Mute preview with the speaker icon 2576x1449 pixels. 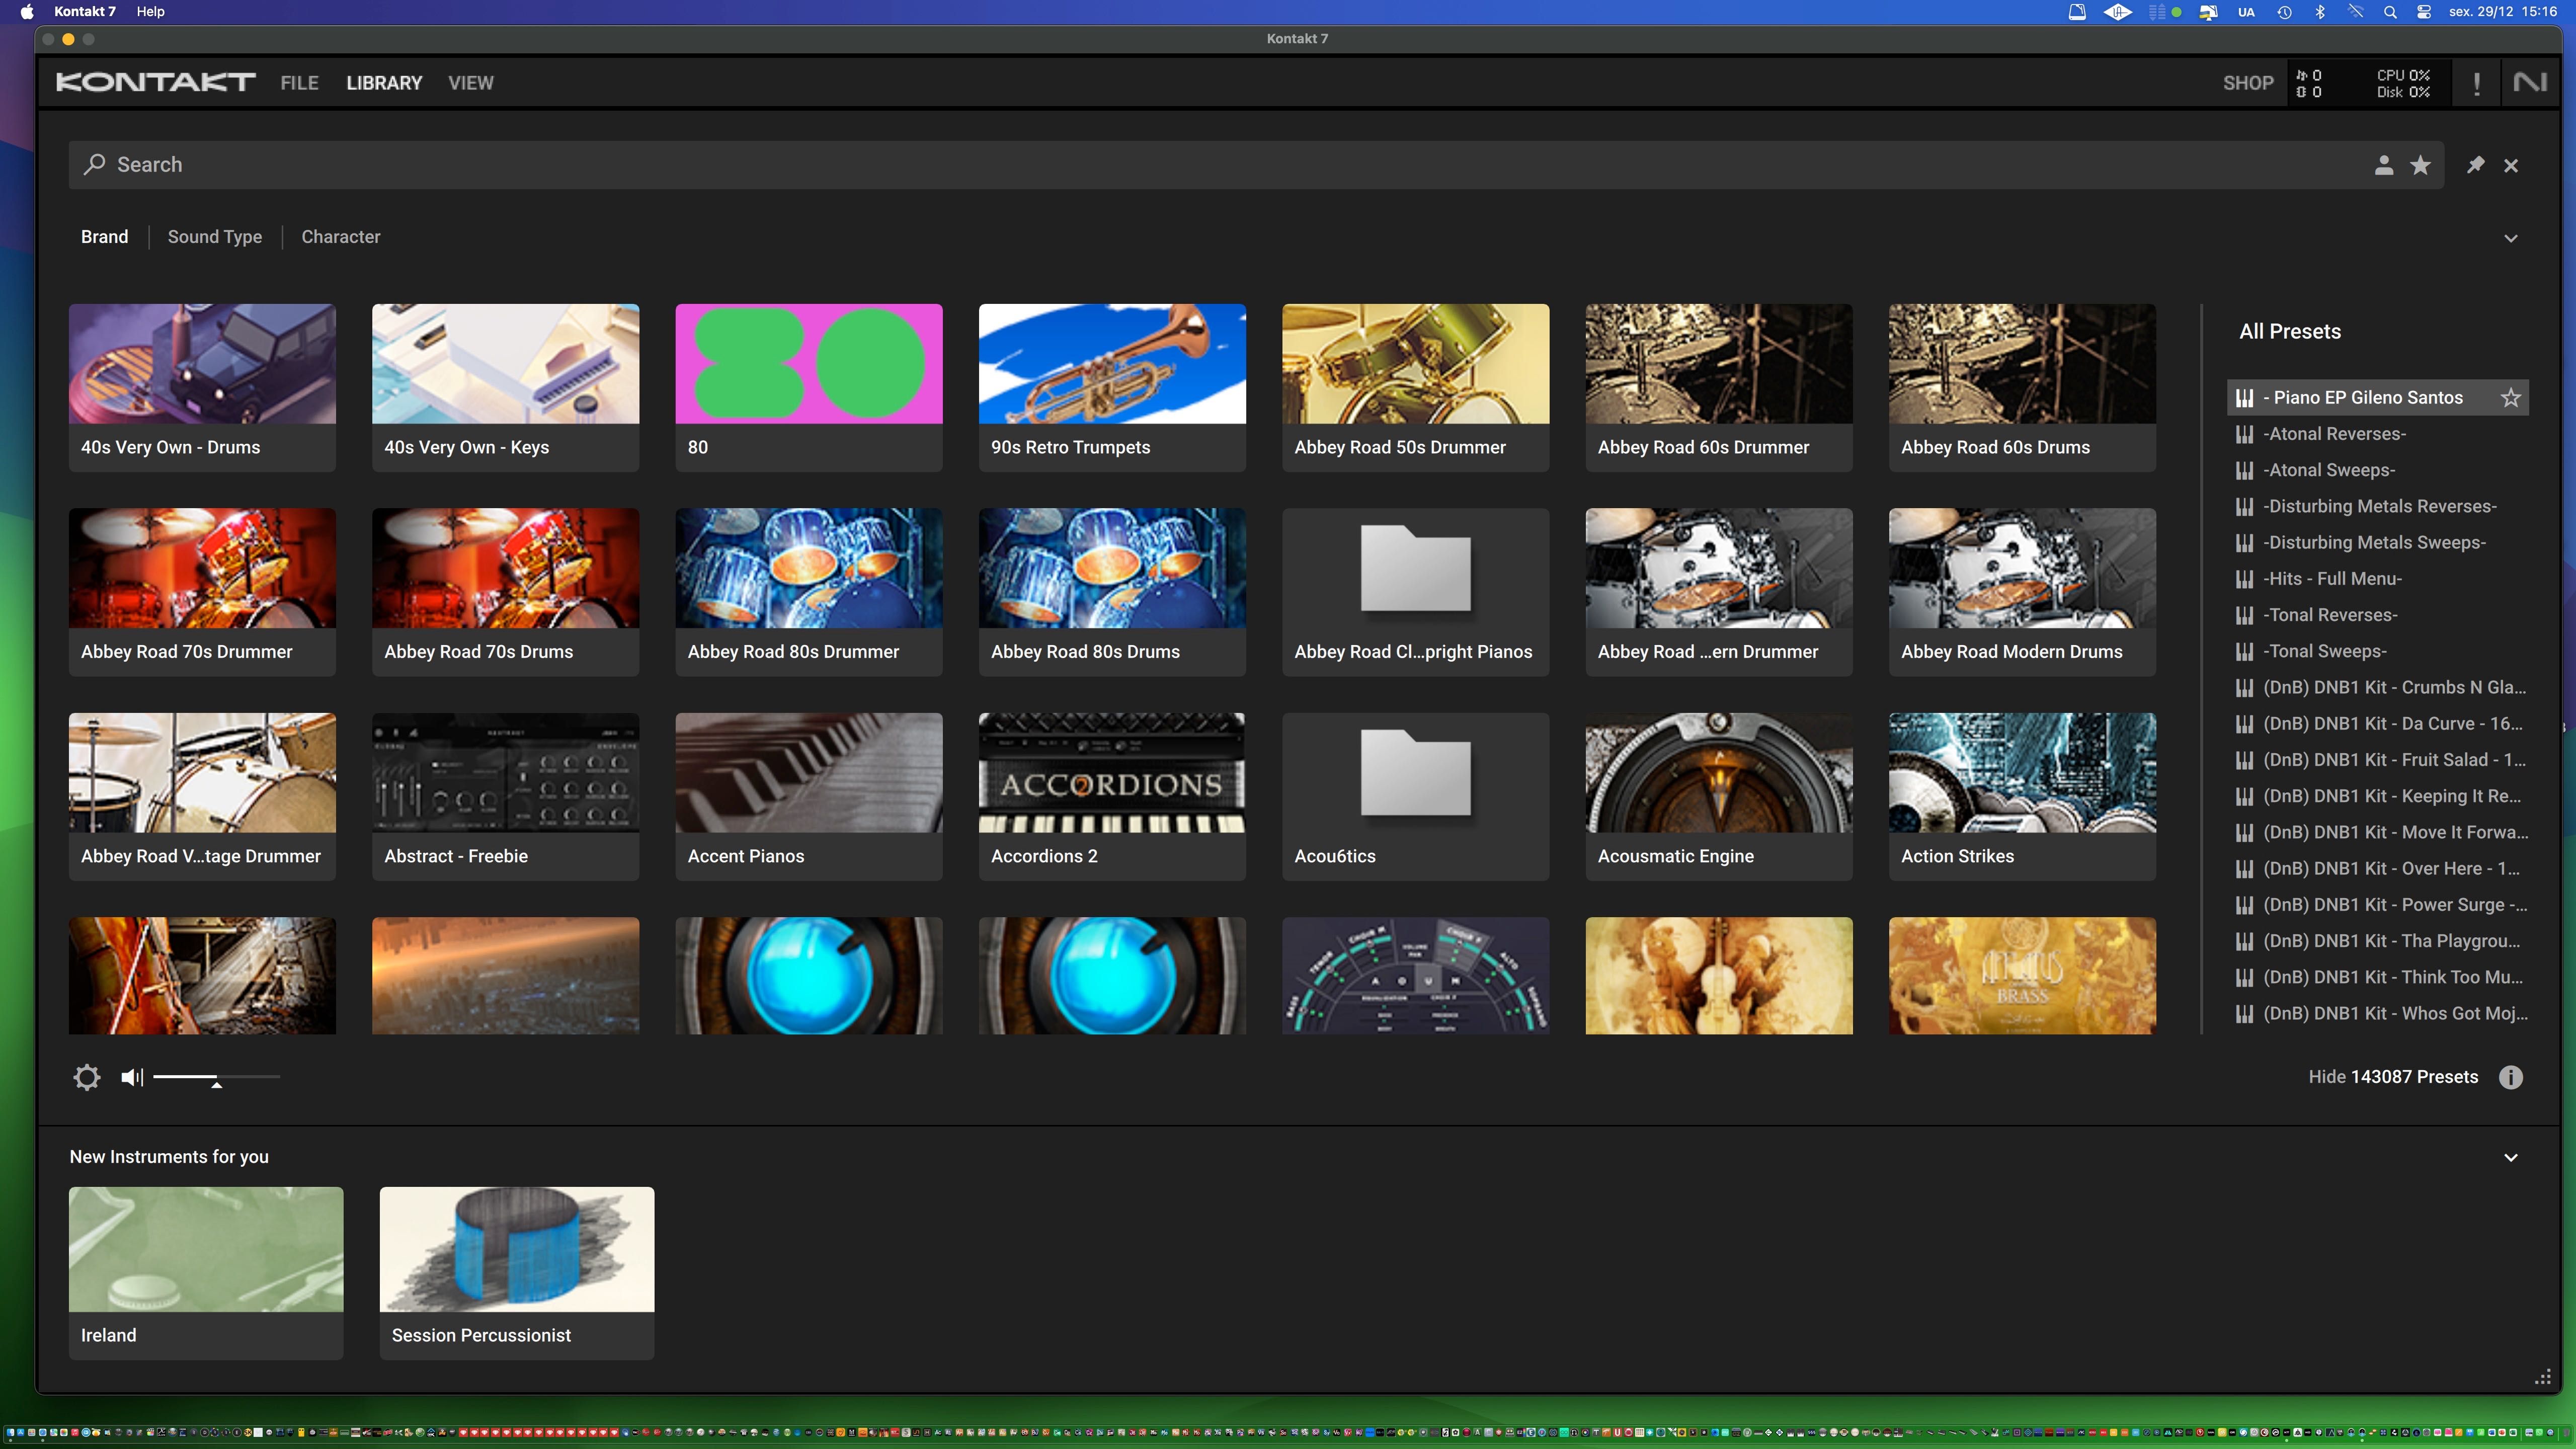(132, 1077)
